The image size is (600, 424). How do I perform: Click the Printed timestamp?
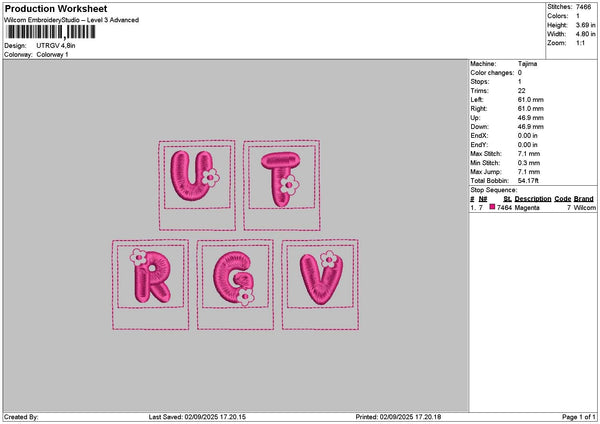[398, 417]
